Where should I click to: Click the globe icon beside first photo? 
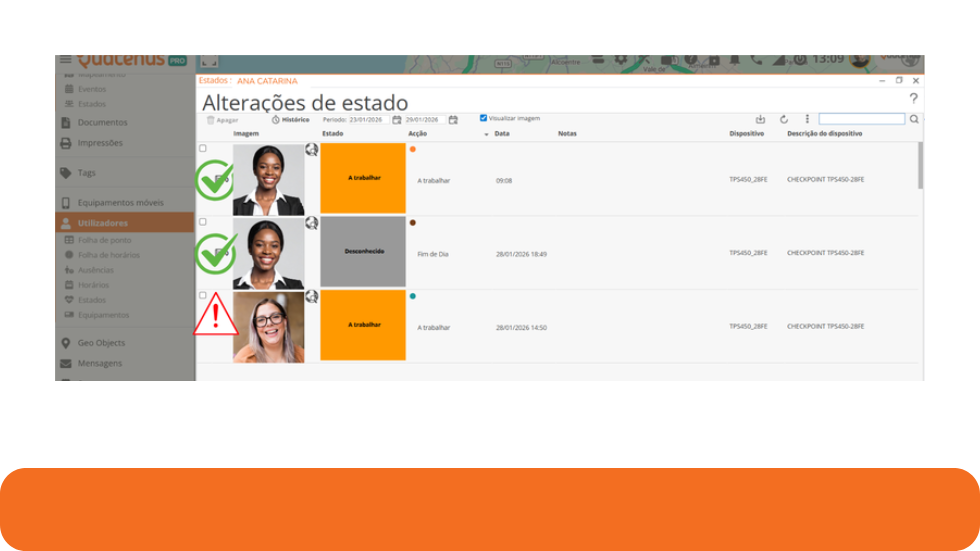pos(312,150)
